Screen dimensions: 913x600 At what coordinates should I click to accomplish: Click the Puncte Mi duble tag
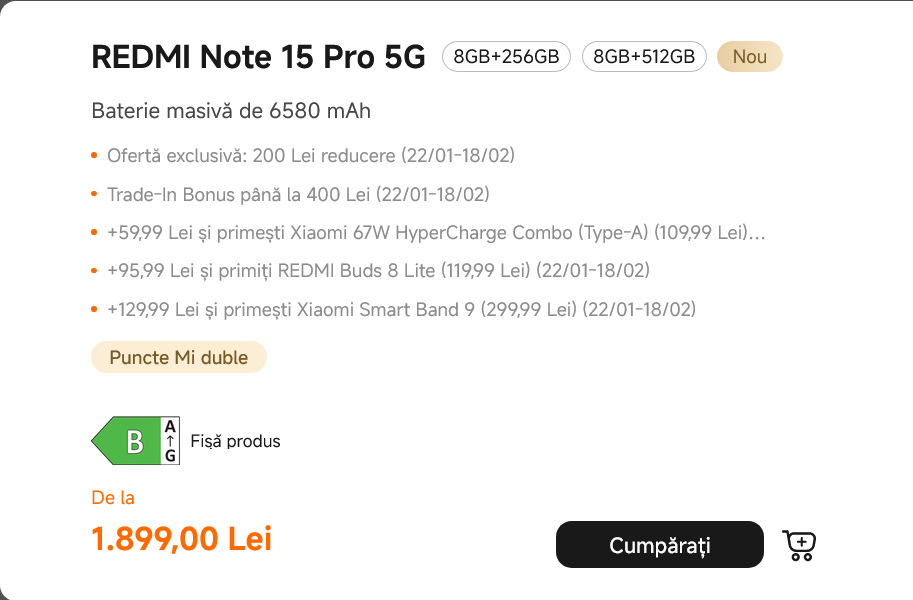pos(179,357)
